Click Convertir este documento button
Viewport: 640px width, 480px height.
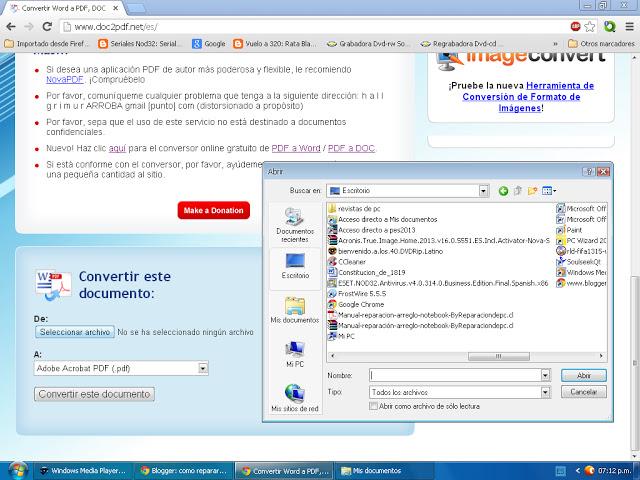tap(94, 394)
